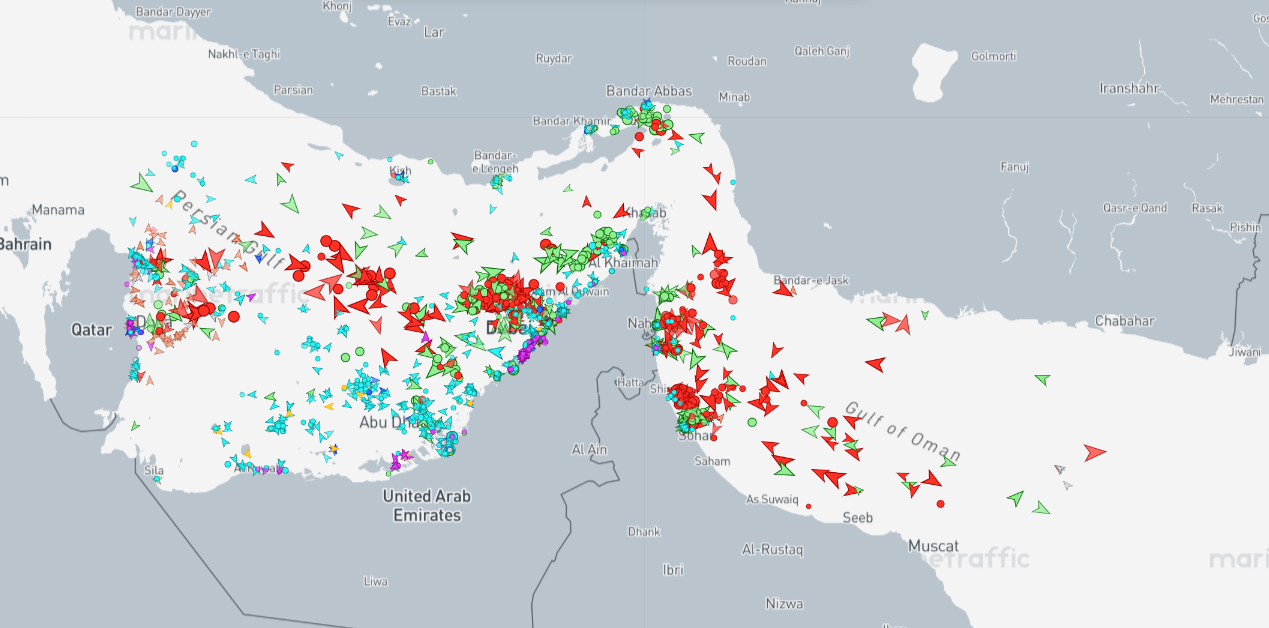Select the large green ship at west end of Persian Gulf
The image size is (1269, 628).
(142, 183)
